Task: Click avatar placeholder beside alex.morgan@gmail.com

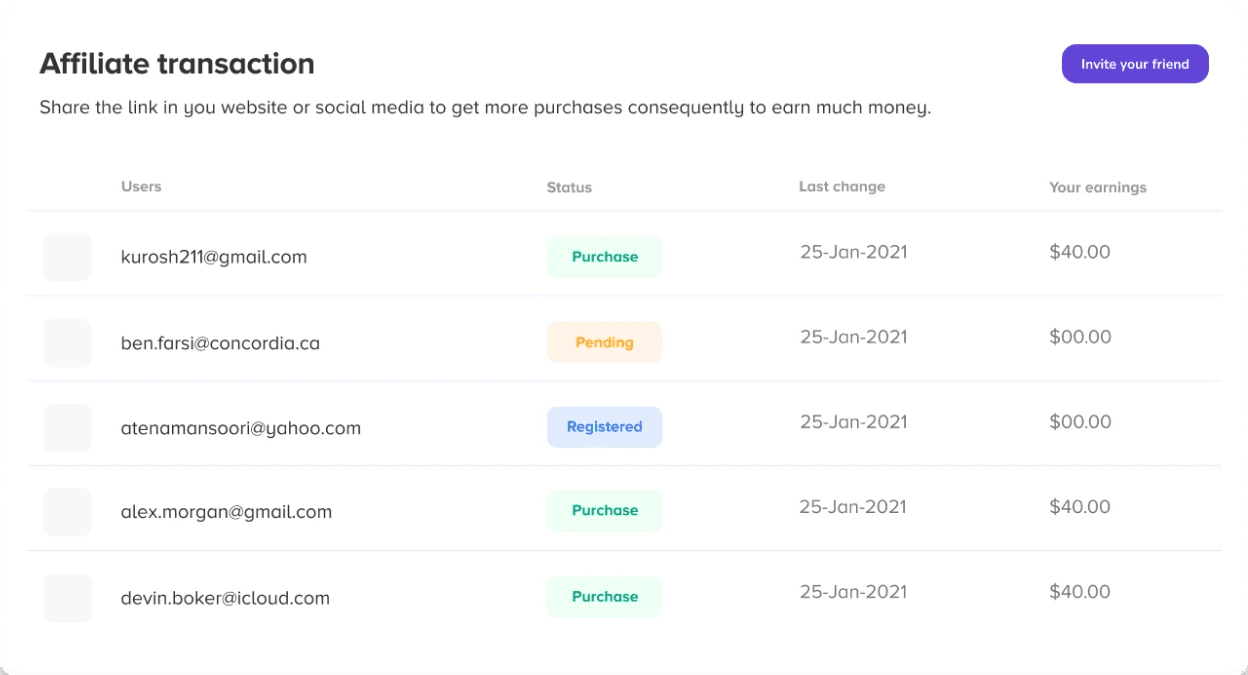Action: (67, 512)
